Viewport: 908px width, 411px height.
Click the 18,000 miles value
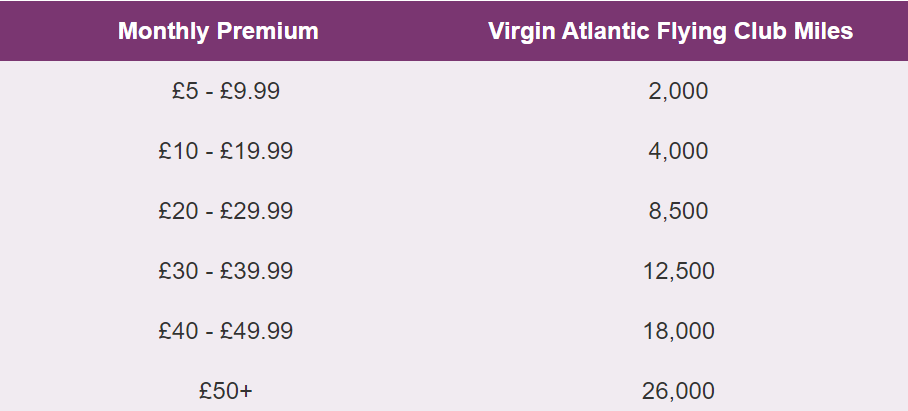click(679, 332)
